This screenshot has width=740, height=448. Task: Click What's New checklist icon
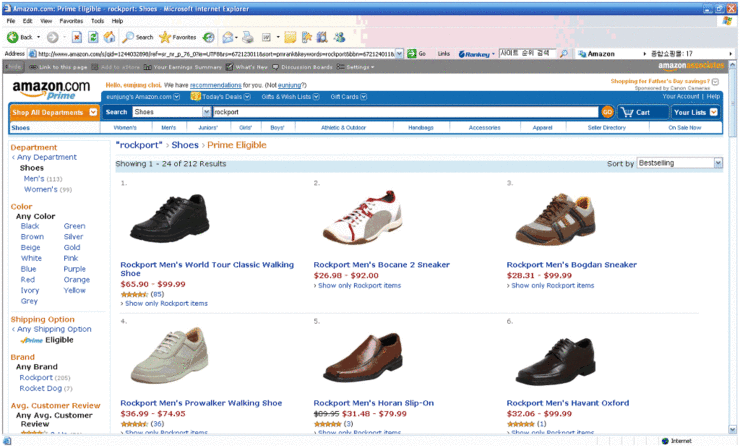229,67
